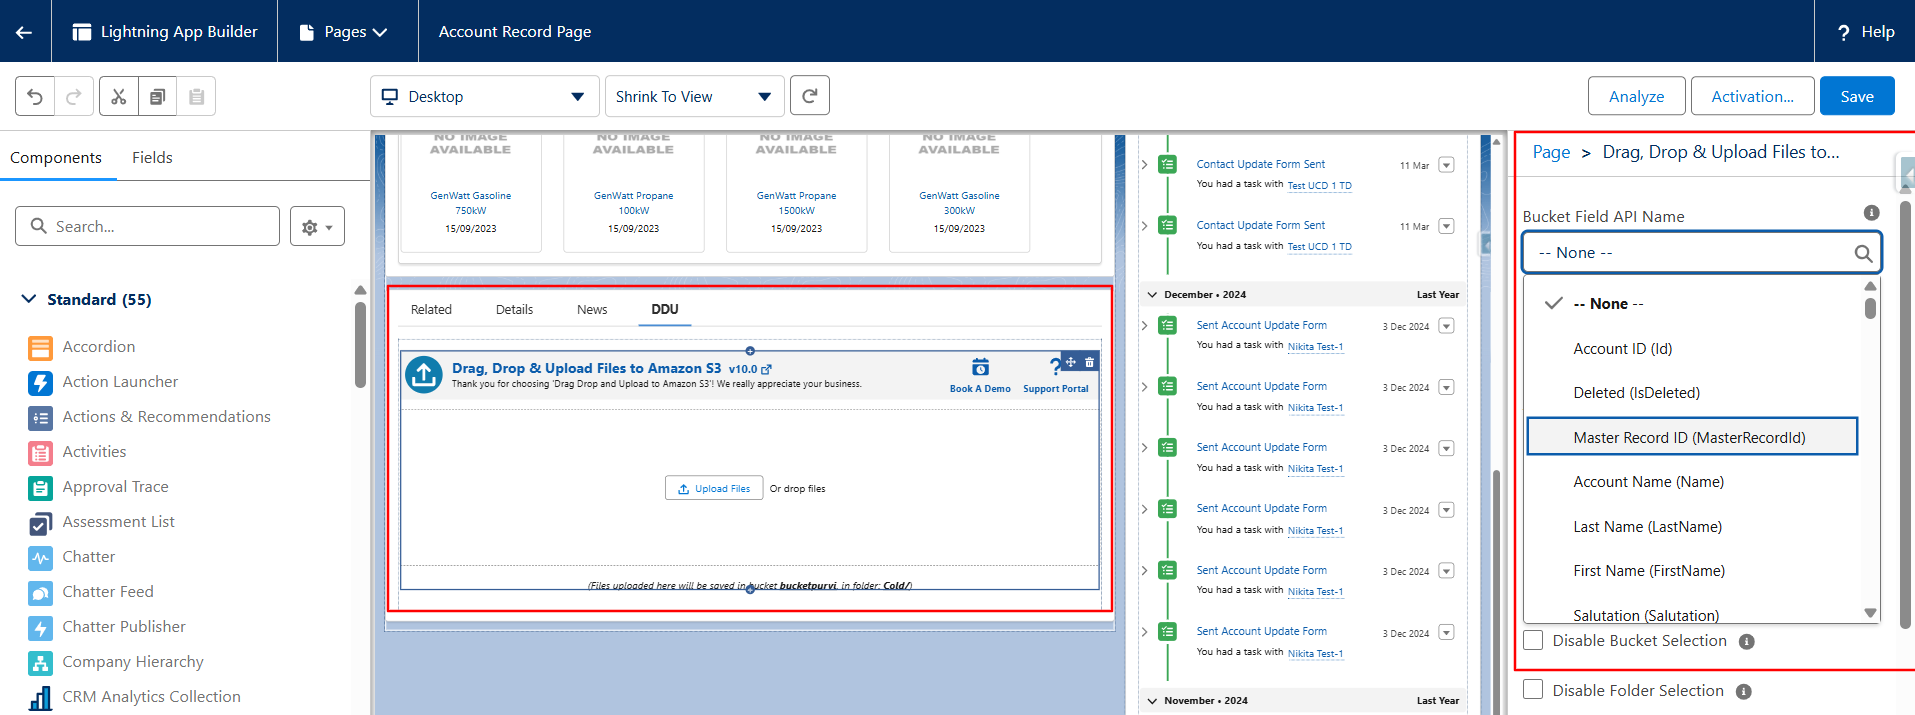Select Master Record ID (MasterRecordId) option

(x=1691, y=437)
